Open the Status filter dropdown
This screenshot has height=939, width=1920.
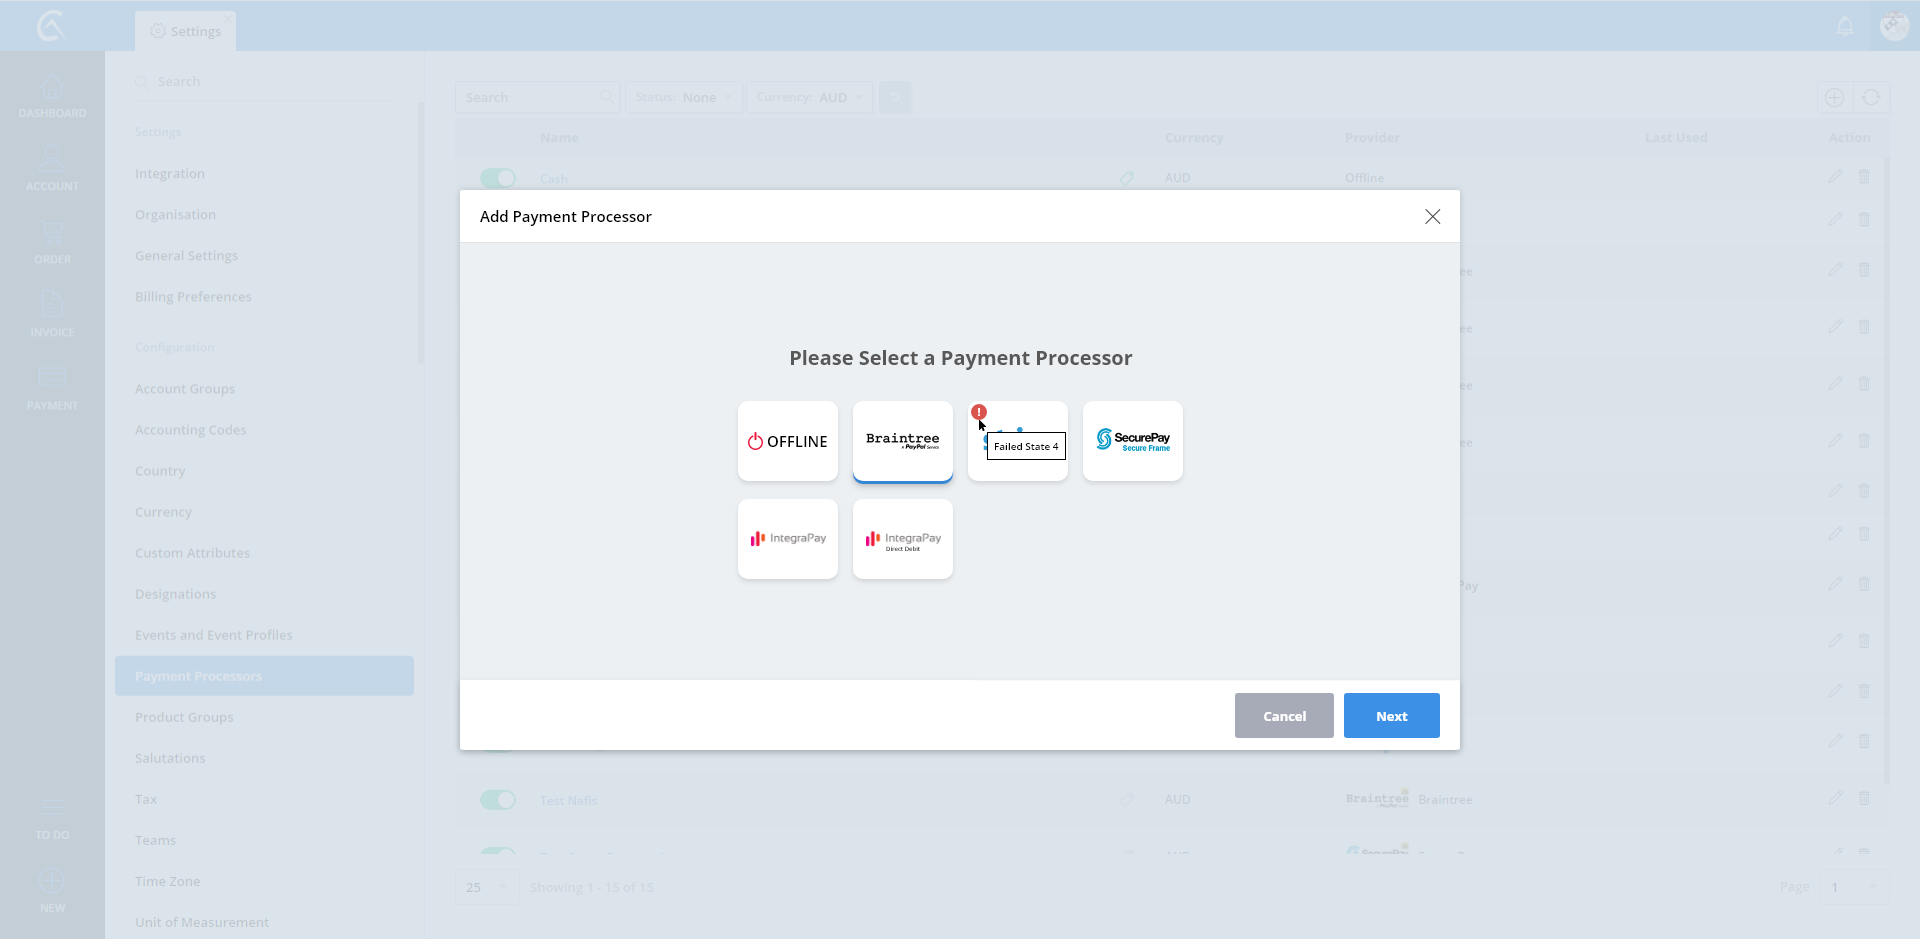[x=684, y=98]
